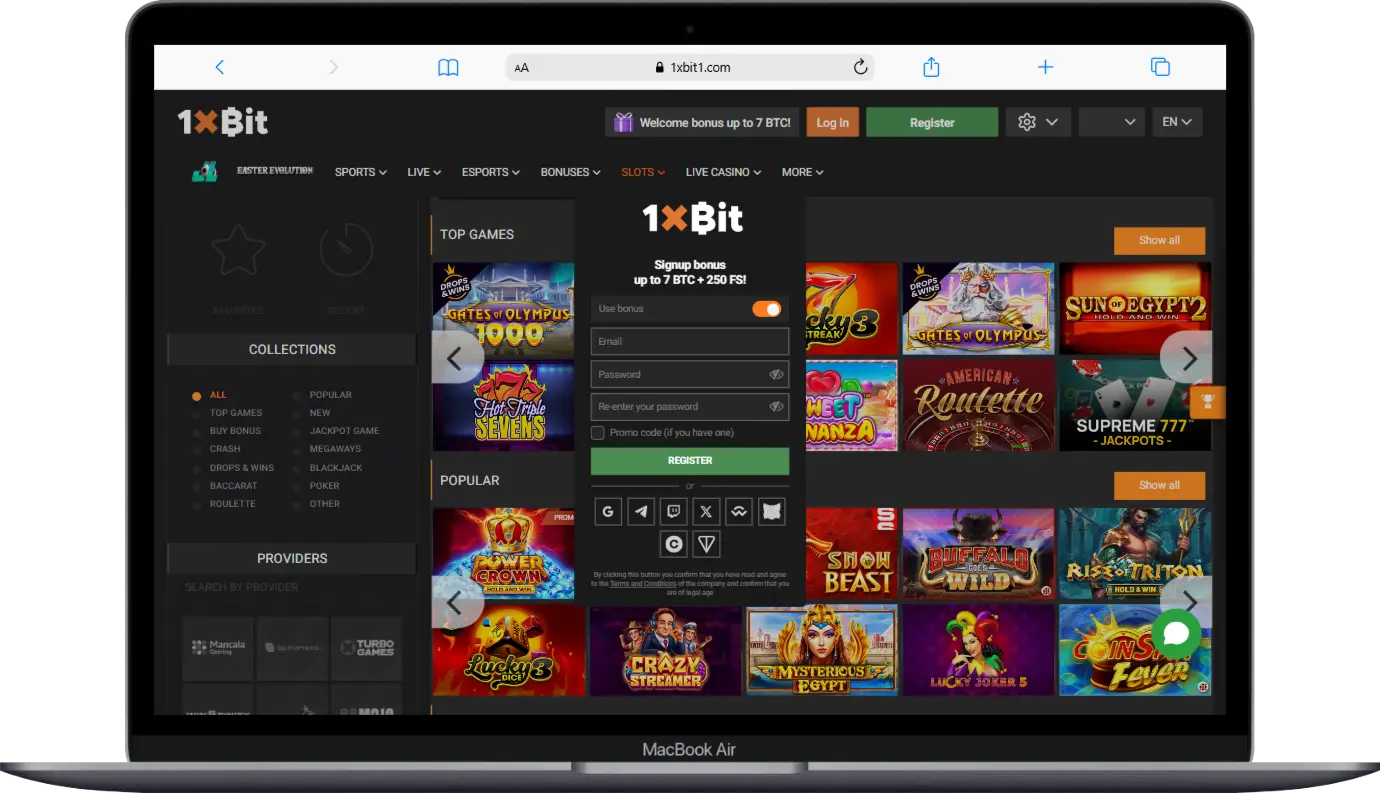Click the Email input field
The width and height of the screenshot is (1380, 793).
pos(690,342)
